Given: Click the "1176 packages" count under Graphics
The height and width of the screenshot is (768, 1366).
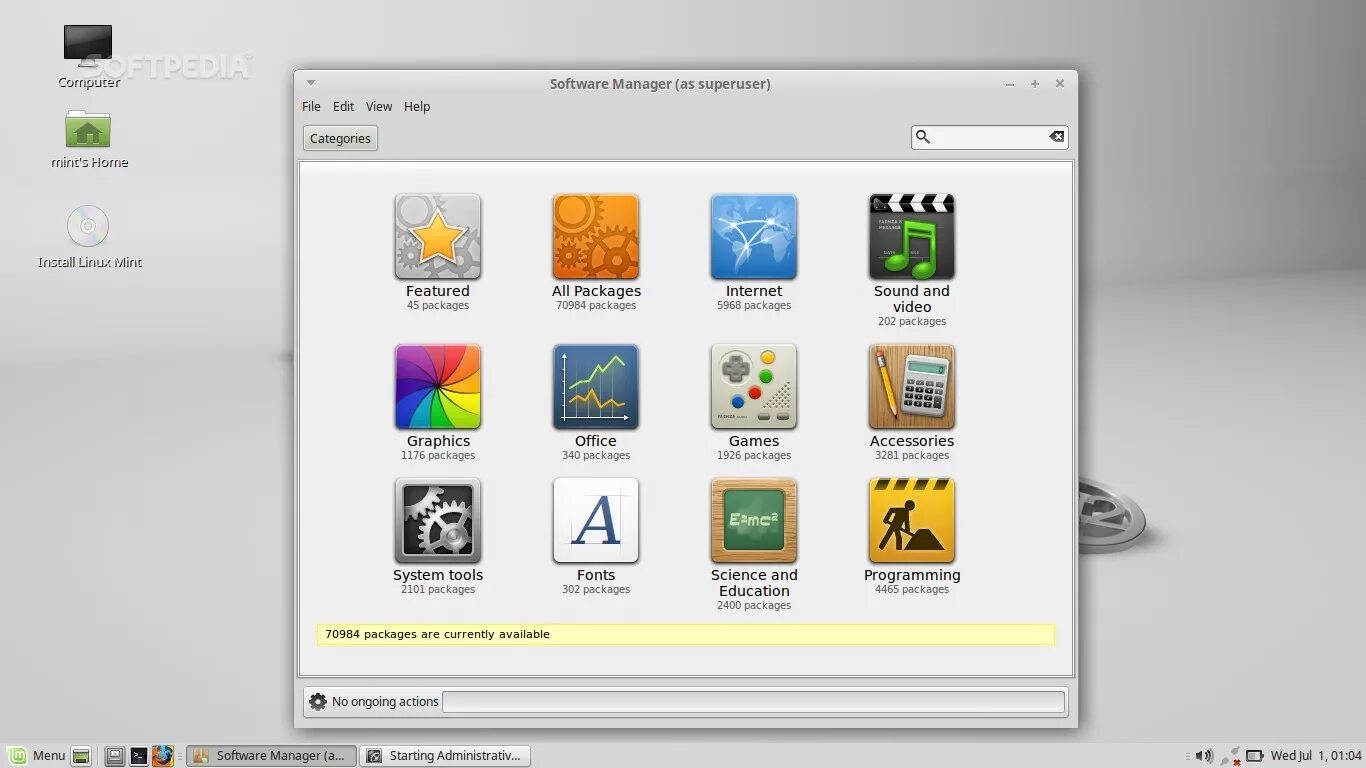Looking at the screenshot, I should 438,456.
